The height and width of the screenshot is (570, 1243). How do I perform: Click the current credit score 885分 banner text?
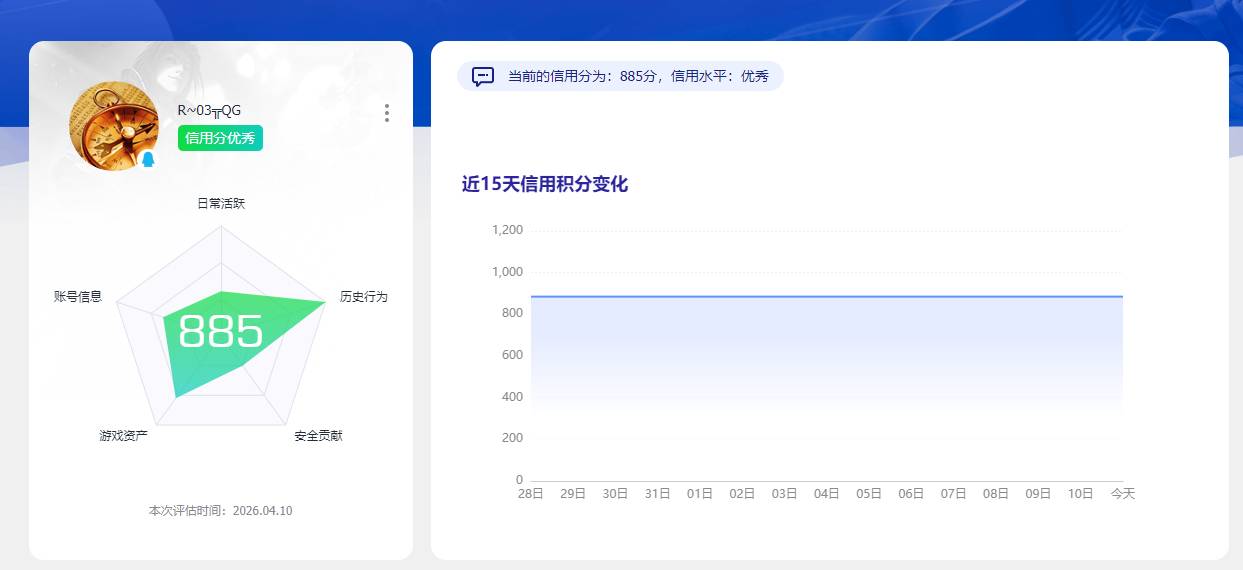[x=638, y=76]
